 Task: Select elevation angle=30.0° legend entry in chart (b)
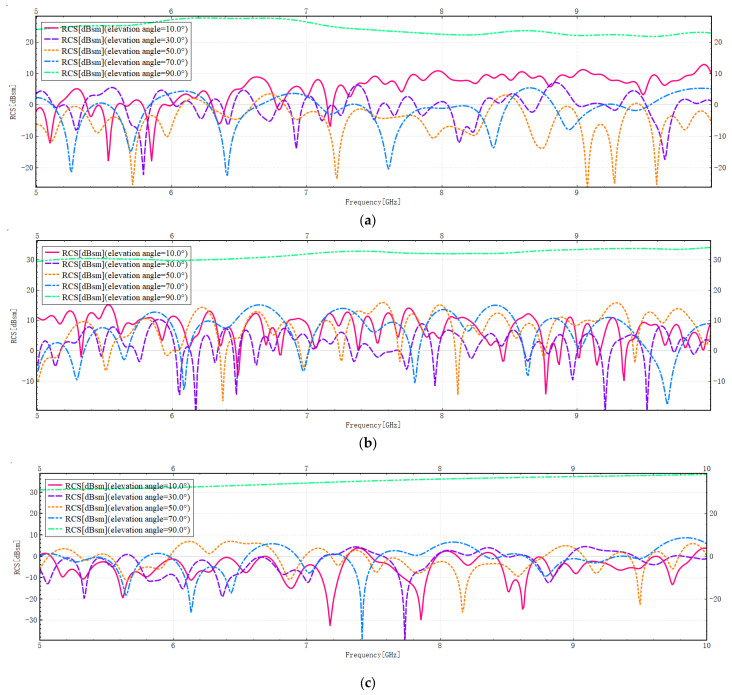116,264
